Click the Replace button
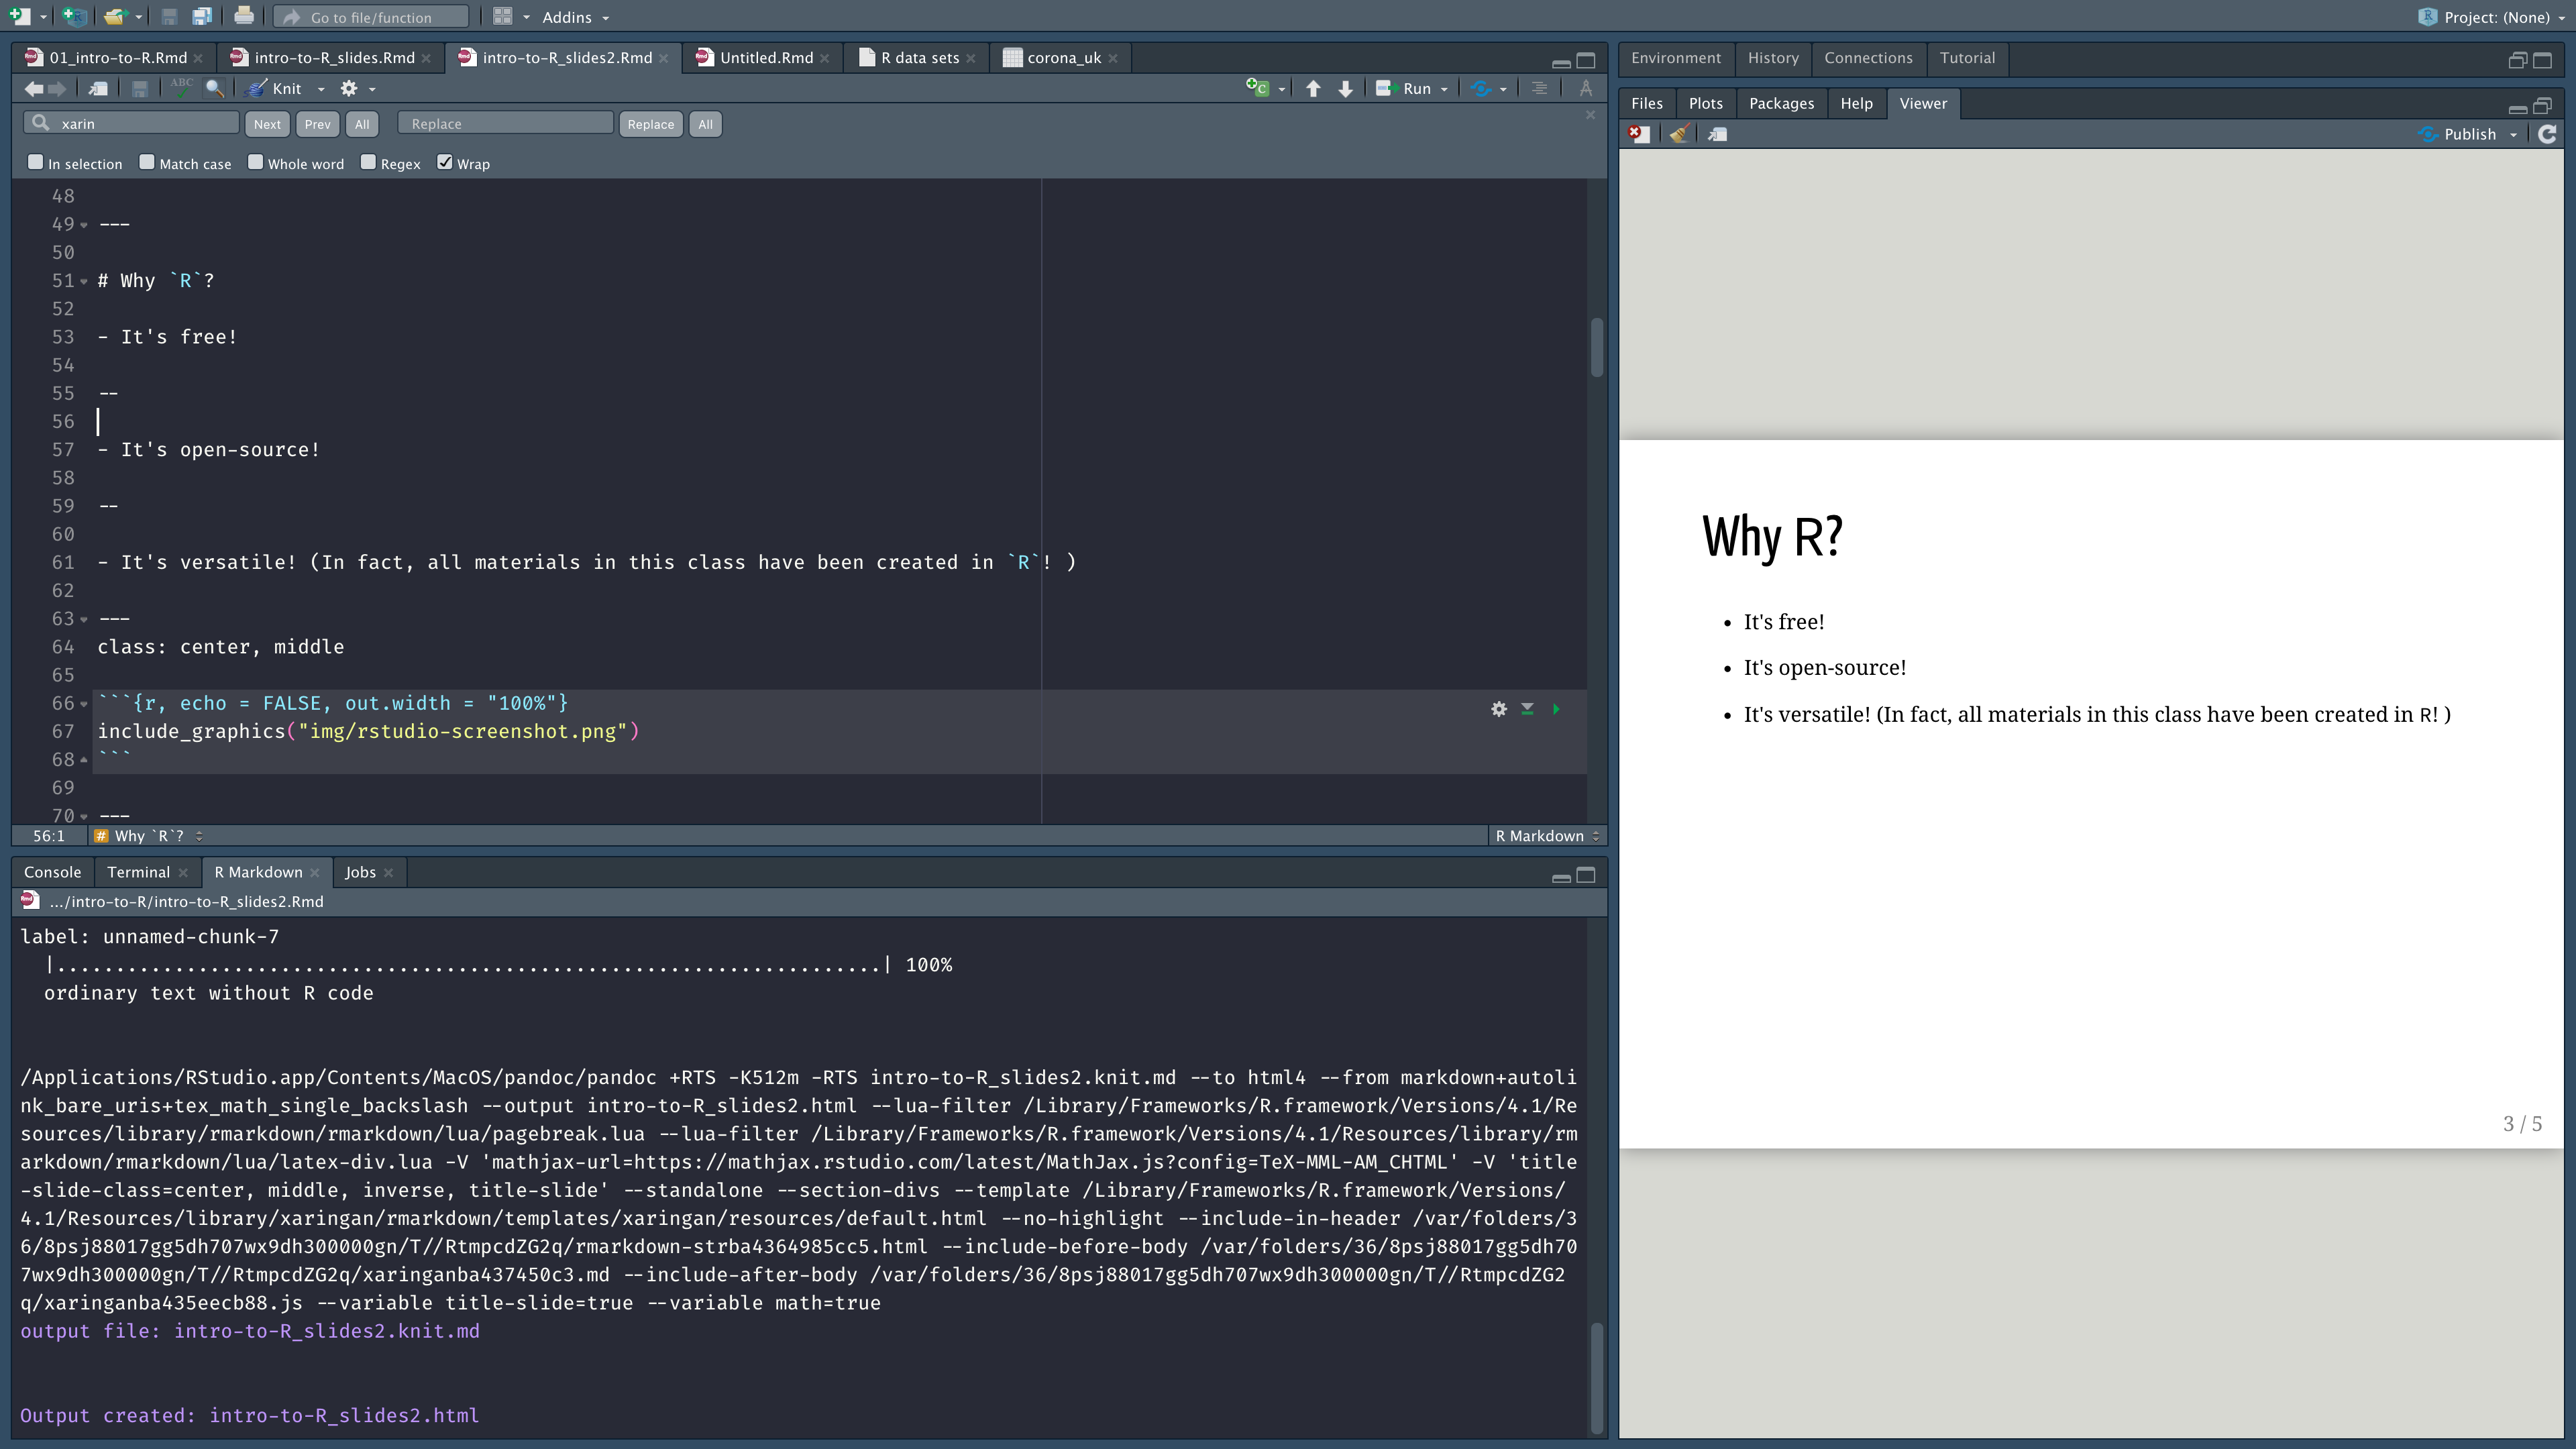This screenshot has height=1449, width=2576. [650, 124]
